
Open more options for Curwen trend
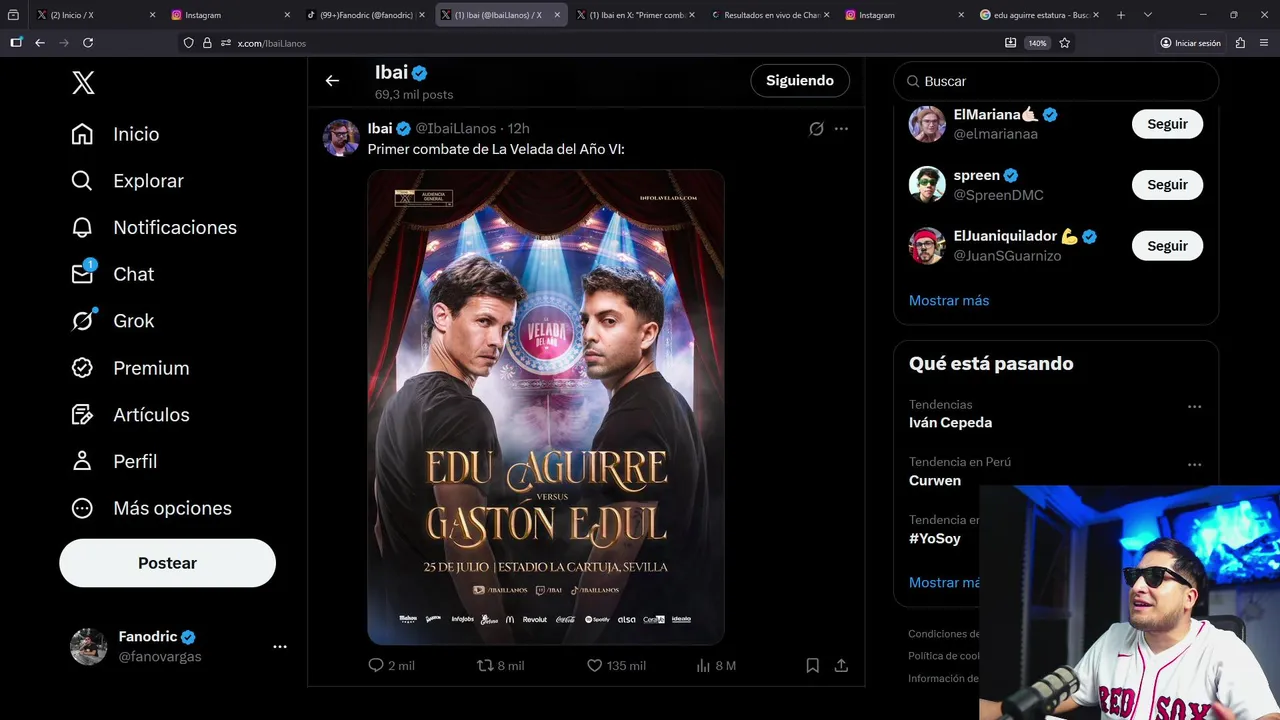1194,465
